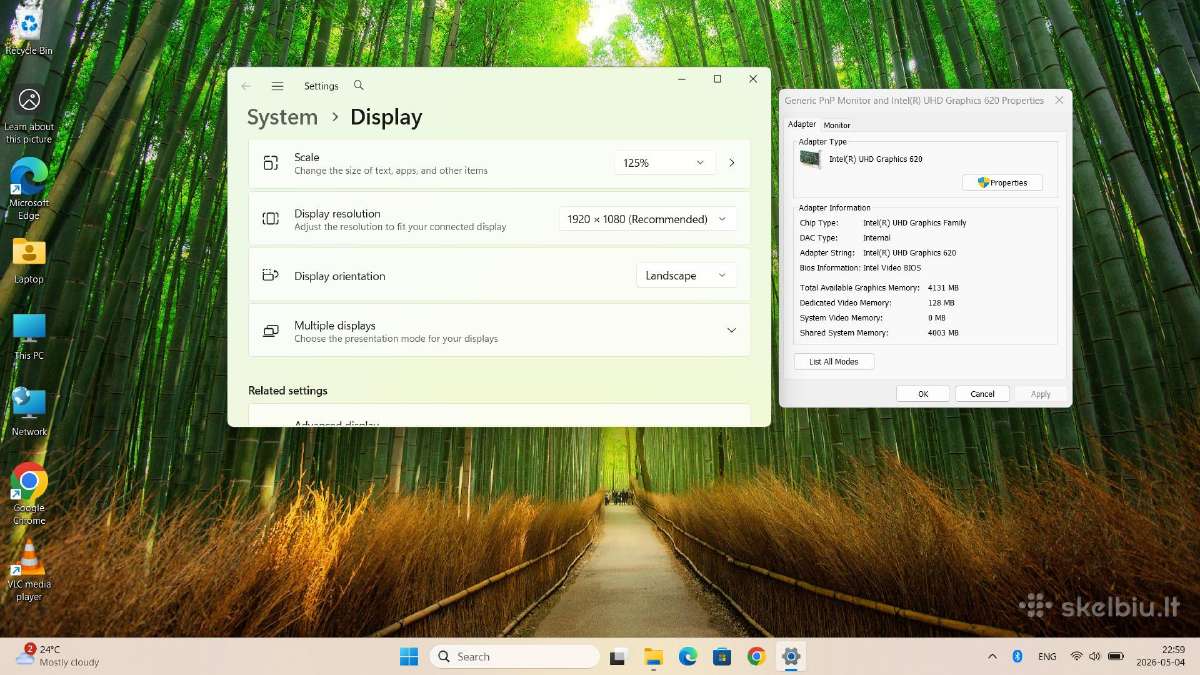Click the Display orientation row icon
This screenshot has width=1200, height=675.
pos(270,275)
